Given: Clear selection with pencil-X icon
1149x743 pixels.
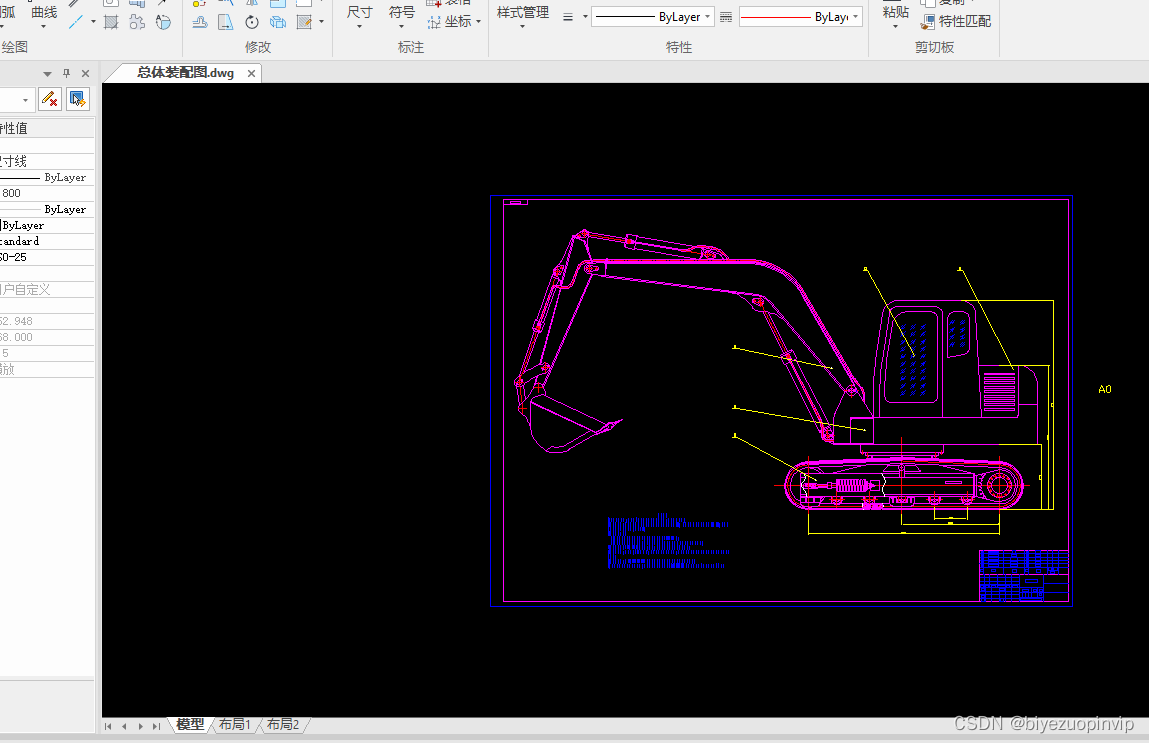Looking at the screenshot, I should click(50, 99).
